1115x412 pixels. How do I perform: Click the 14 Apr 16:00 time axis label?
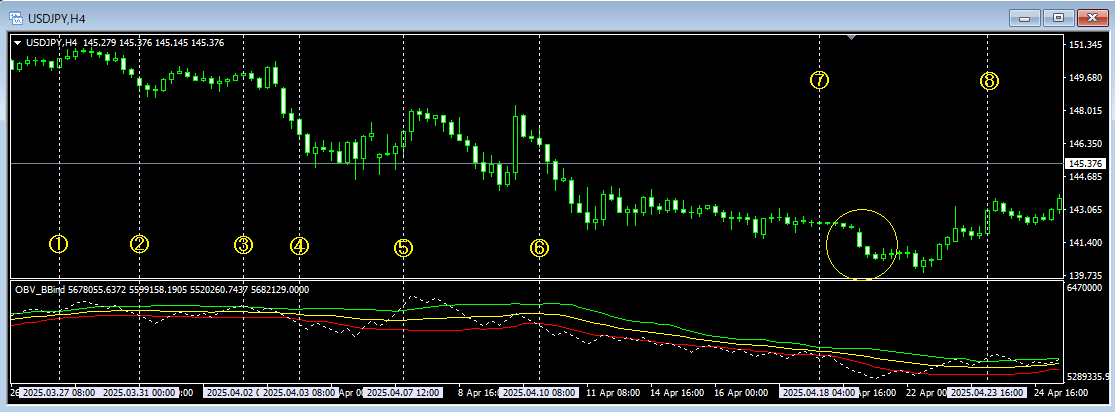point(676,392)
